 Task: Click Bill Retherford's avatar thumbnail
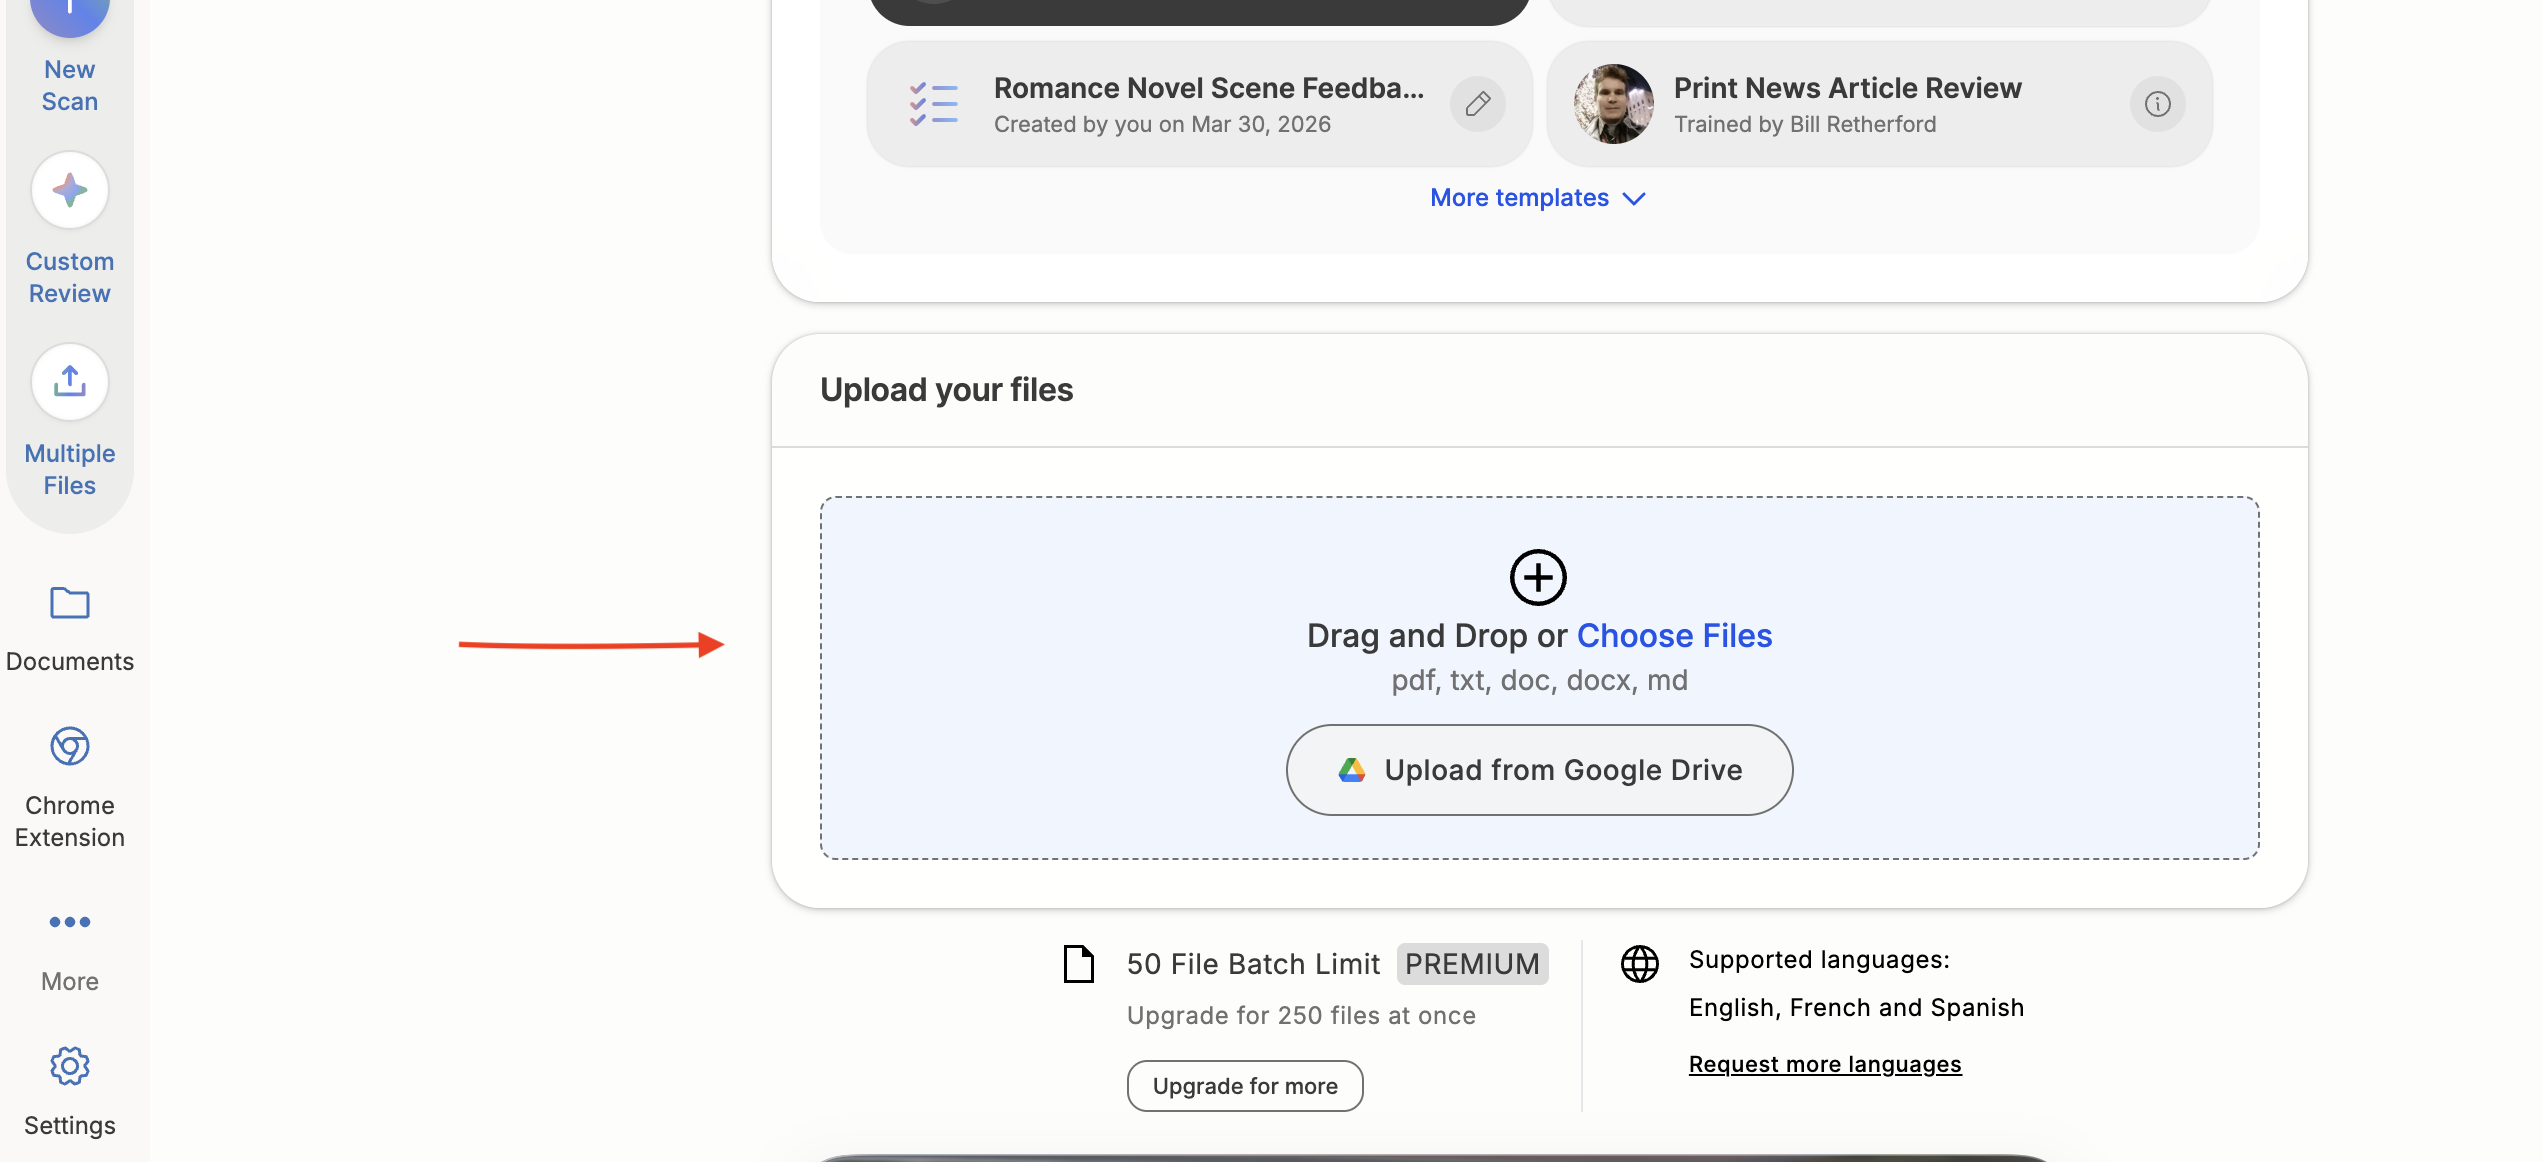[1613, 104]
